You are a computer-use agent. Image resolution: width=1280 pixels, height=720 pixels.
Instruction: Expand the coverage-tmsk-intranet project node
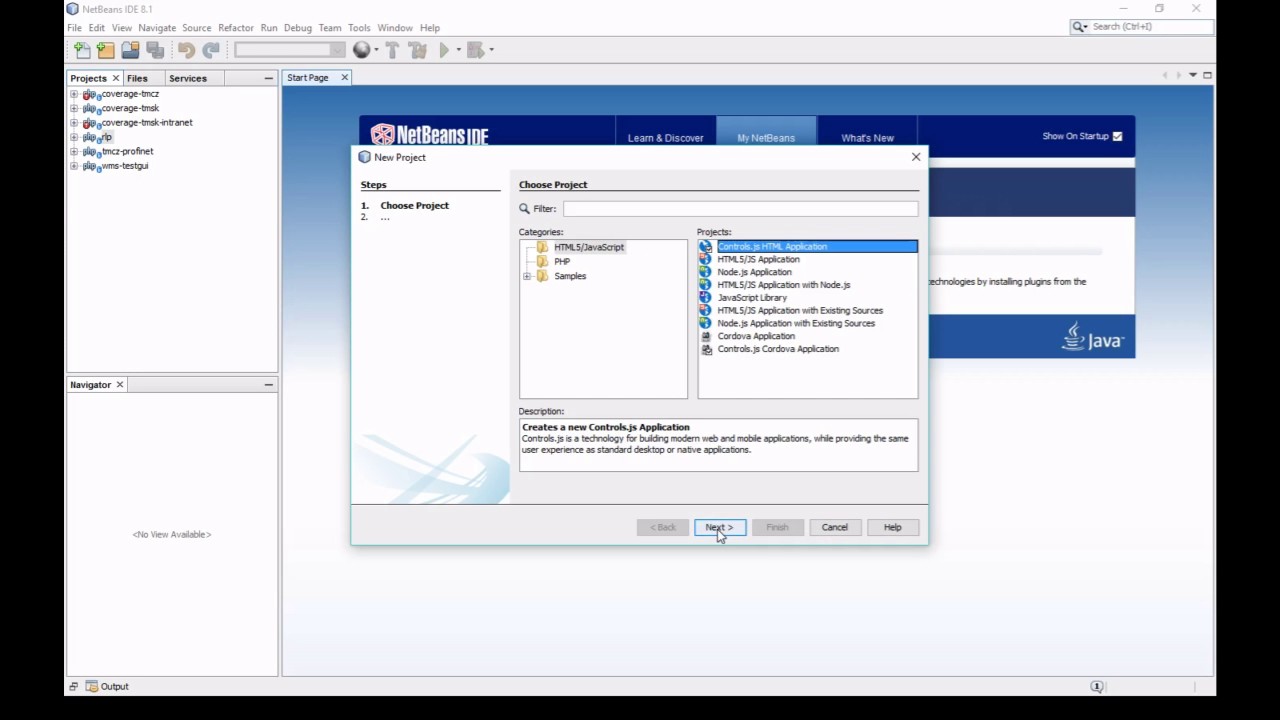tap(74, 123)
